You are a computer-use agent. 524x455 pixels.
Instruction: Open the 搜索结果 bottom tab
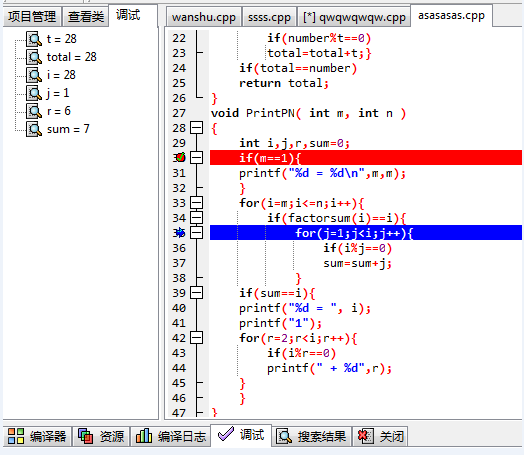coord(311,436)
